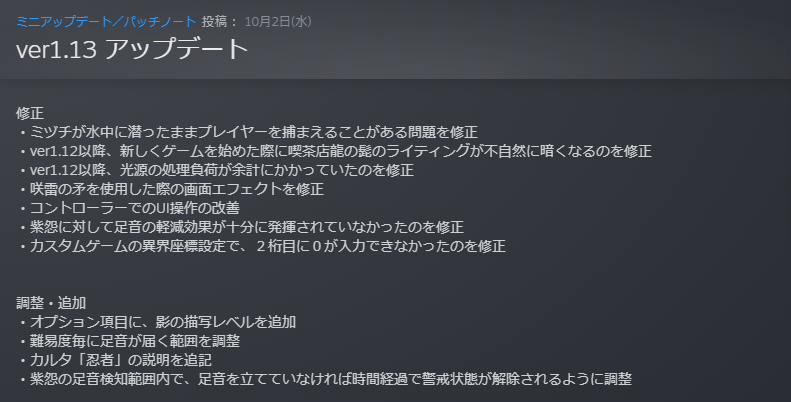Click the 投稿 label beside the date
Screen dimensions: 791x402
point(220,21)
